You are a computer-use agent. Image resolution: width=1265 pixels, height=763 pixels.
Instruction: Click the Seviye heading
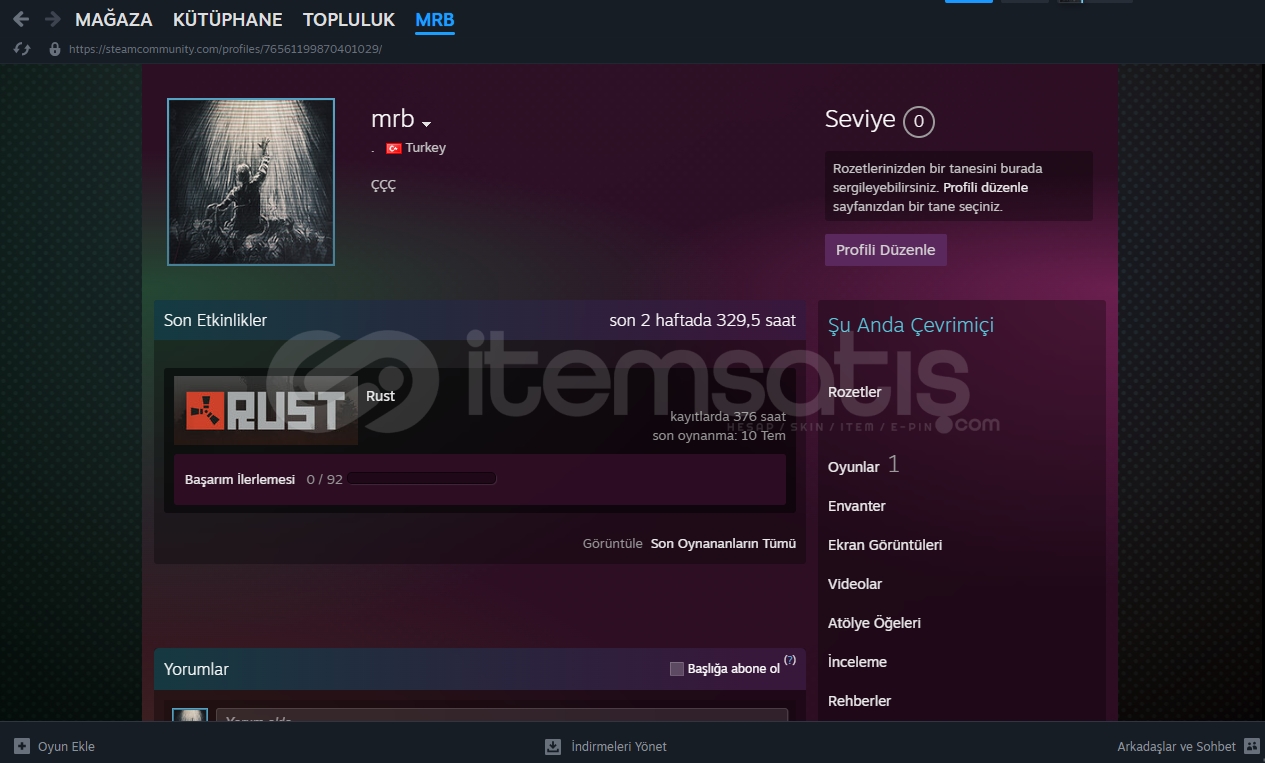pos(860,120)
